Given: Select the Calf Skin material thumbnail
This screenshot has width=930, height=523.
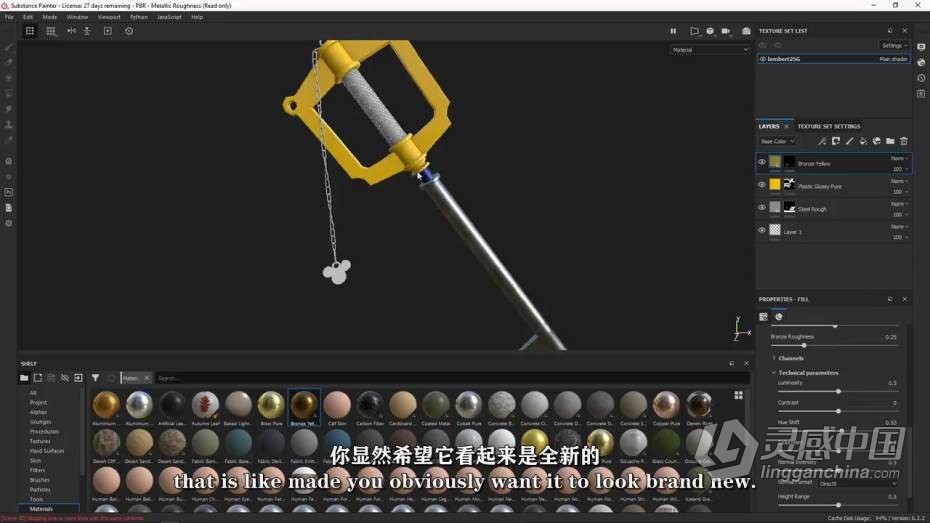Looking at the screenshot, I should click(x=337, y=408).
